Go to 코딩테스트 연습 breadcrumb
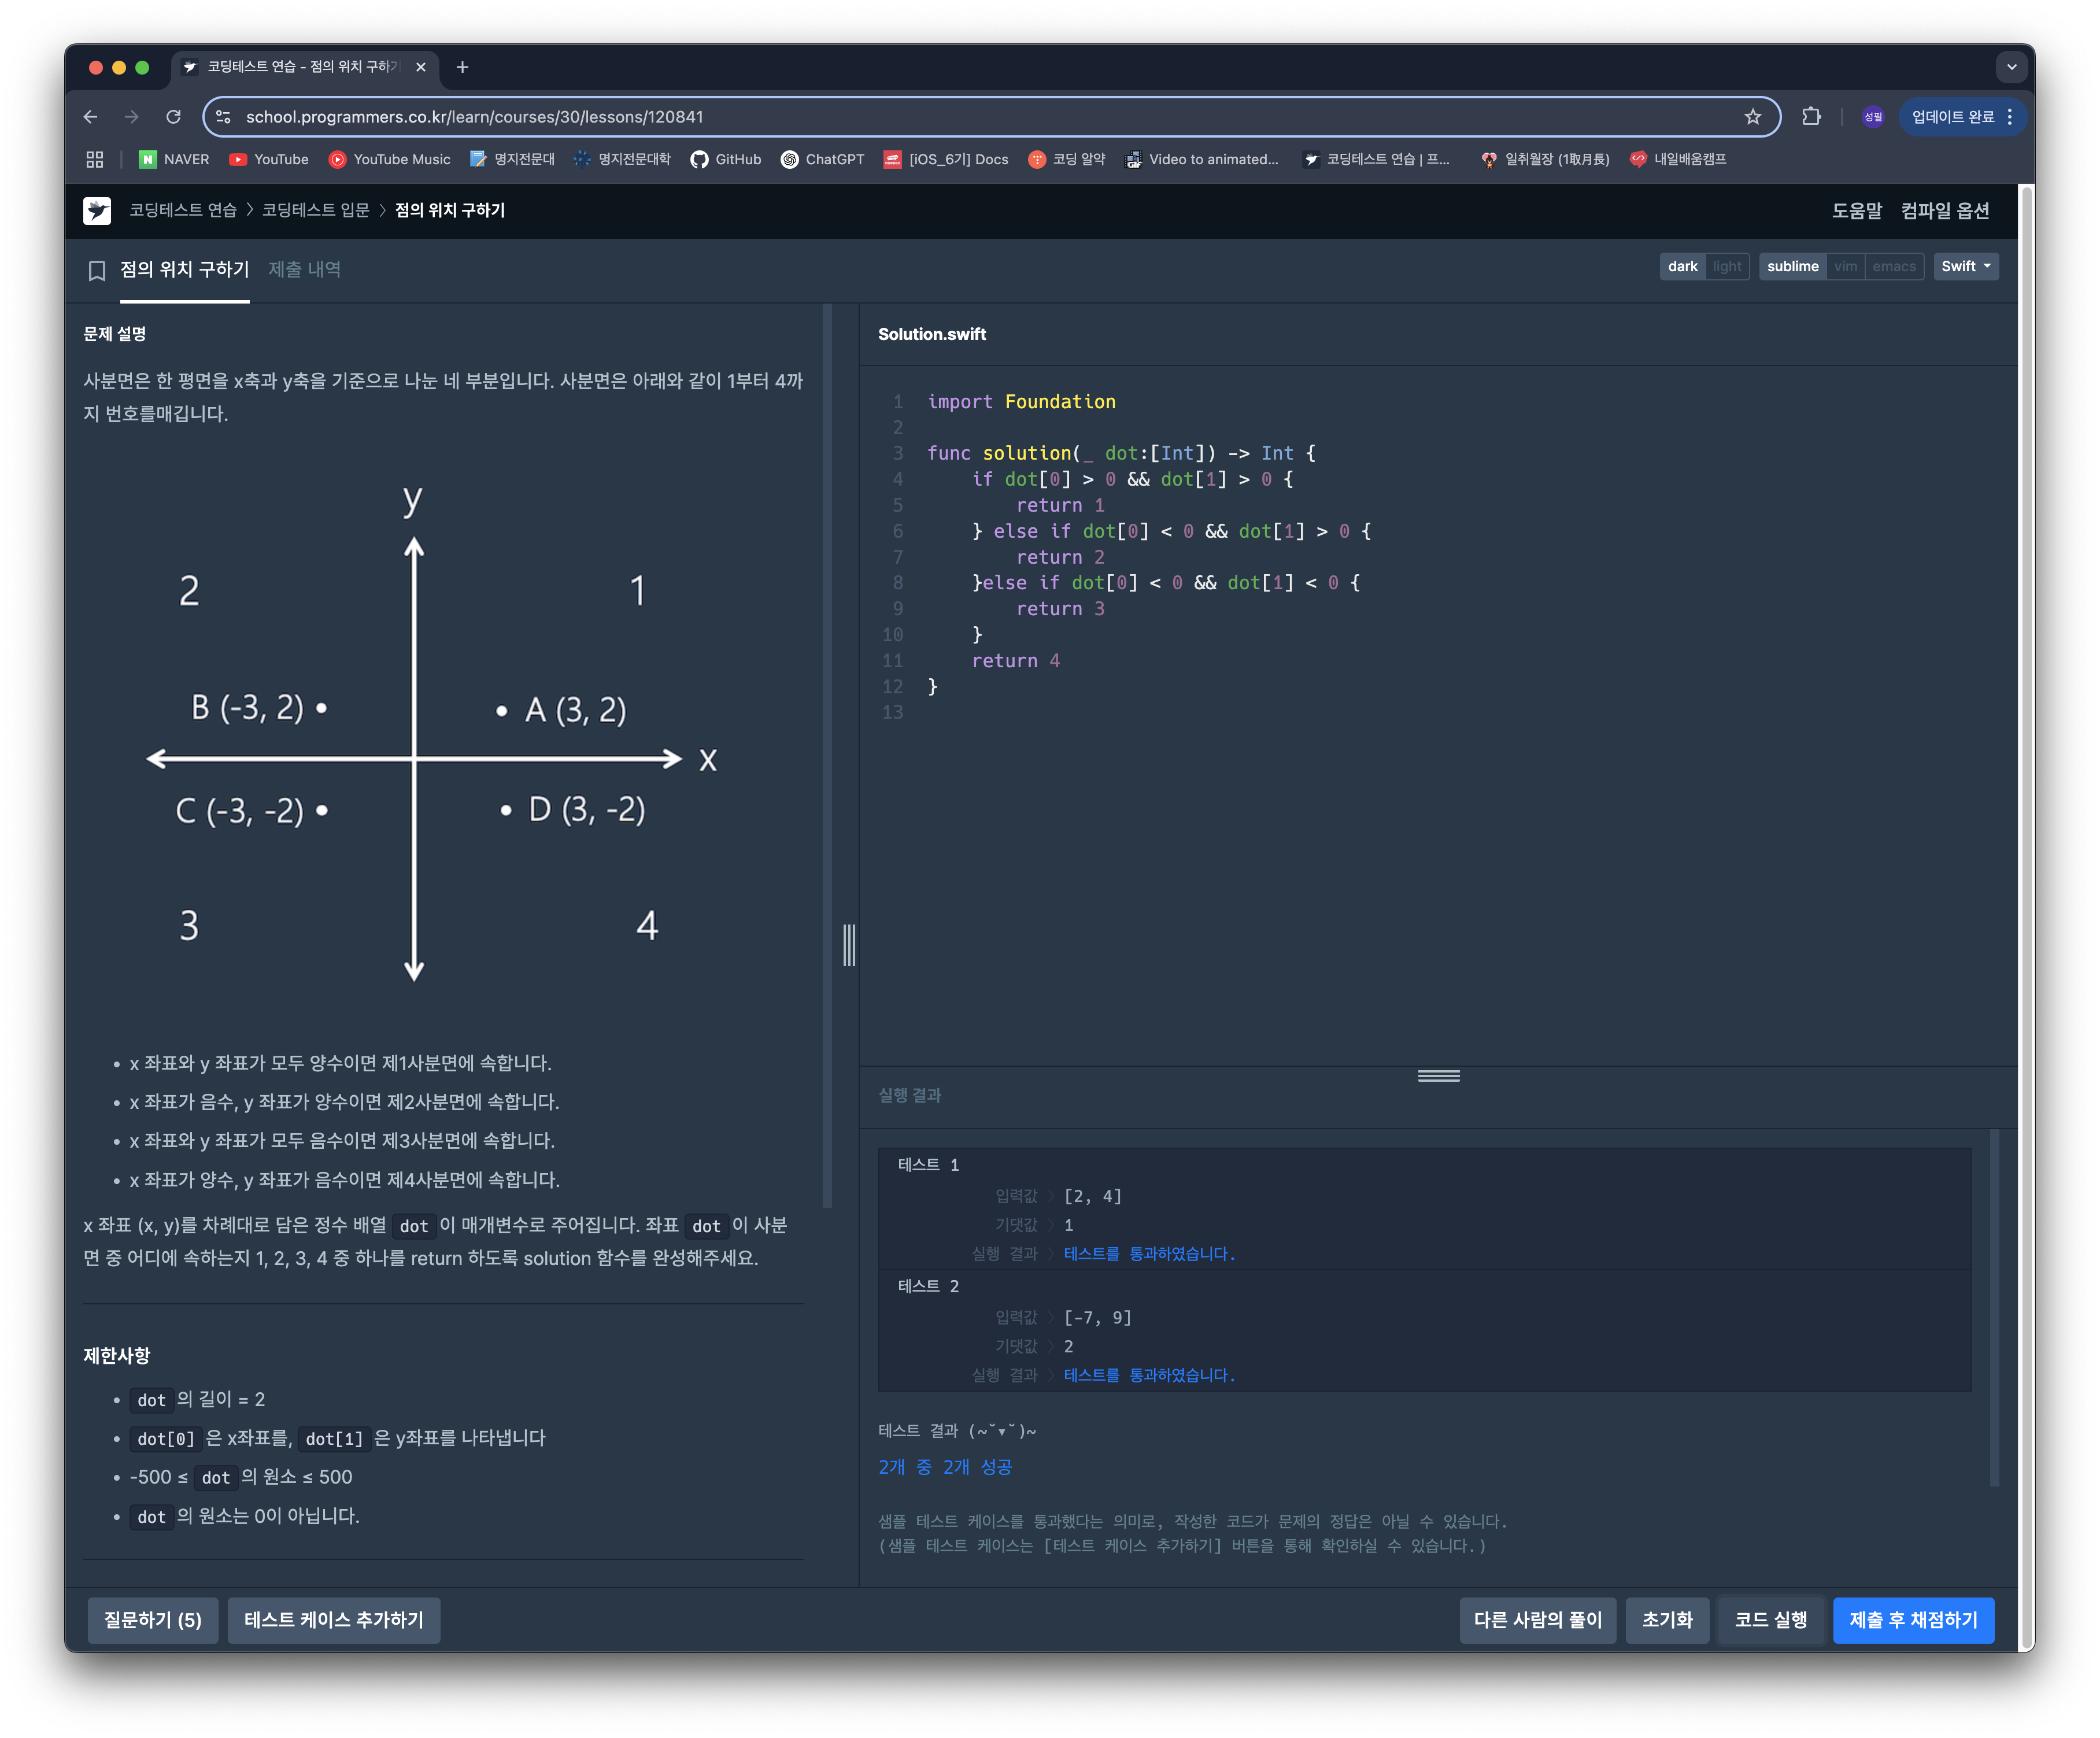Screen dimensions: 2100x1738 tap(182, 210)
